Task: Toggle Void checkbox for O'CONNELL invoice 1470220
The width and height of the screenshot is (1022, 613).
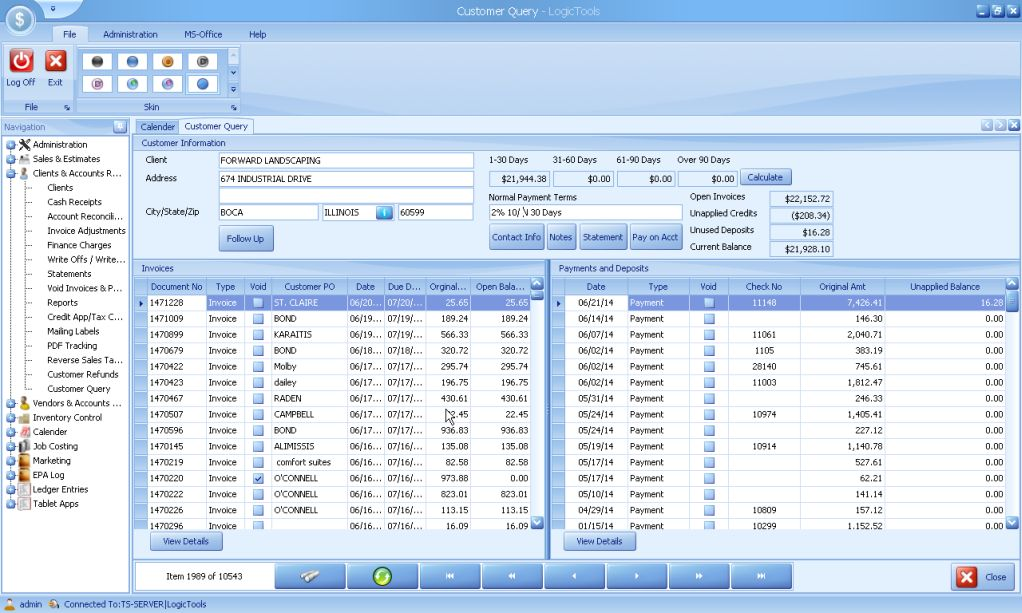Action: point(258,478)
